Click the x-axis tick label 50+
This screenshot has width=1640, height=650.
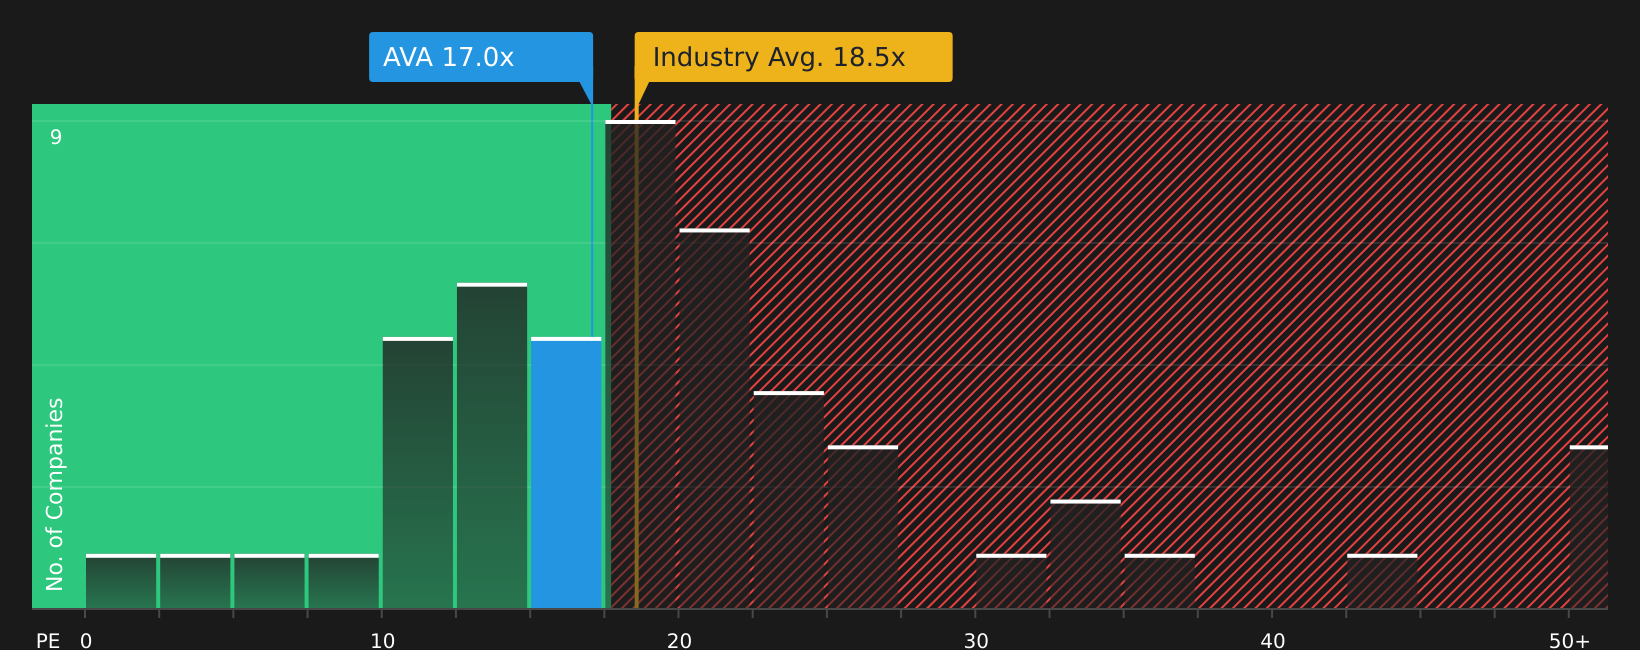pyautogui.click(x=1569, y=641)
